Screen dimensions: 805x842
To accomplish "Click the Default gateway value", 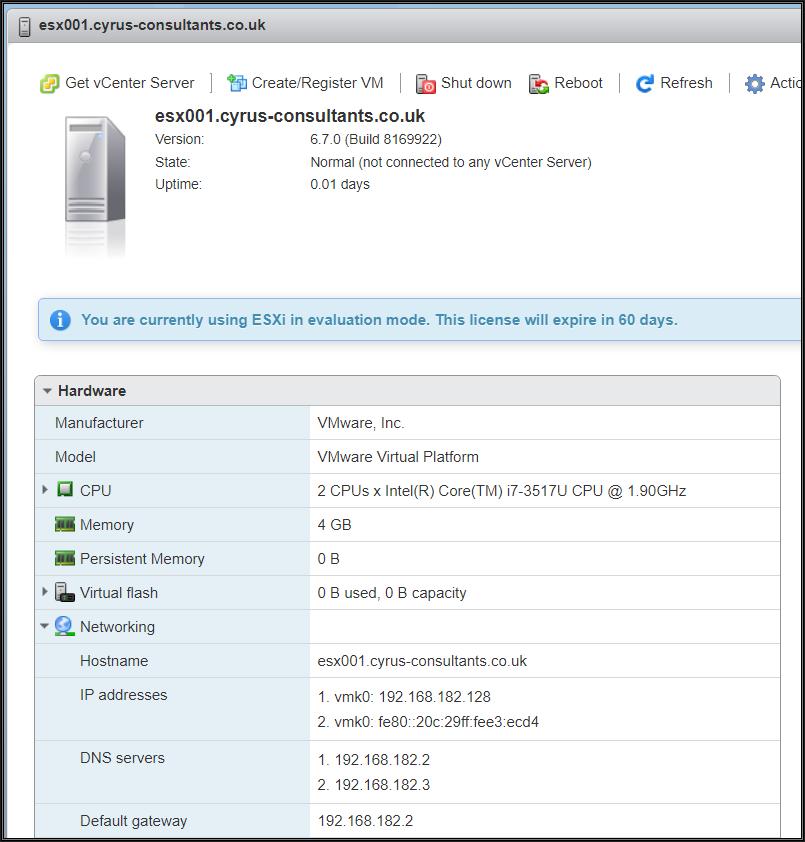I will tap(366, 821).
